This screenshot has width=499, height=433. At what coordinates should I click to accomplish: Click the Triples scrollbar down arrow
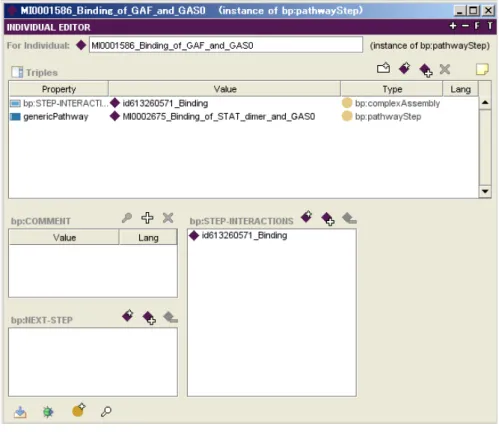coord(485,191)
